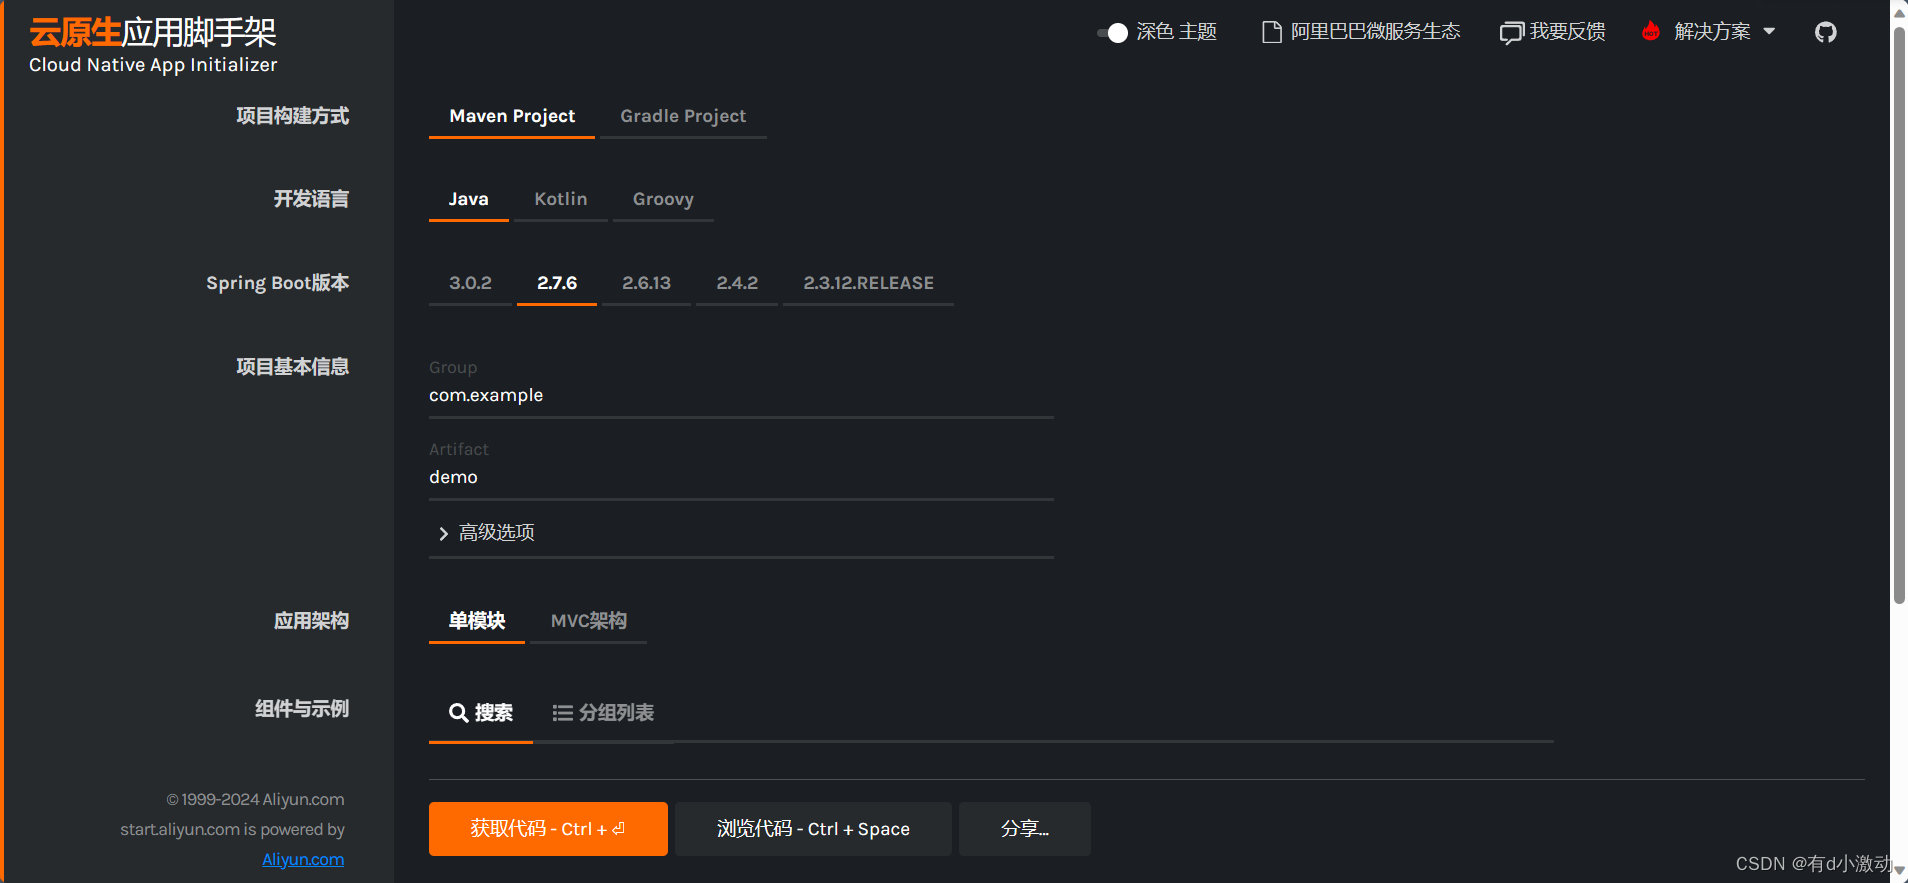Select Spring Boot version 2.4.2
The width and height of the screenshot is (1908, 883).
click(x=737, y=283)
